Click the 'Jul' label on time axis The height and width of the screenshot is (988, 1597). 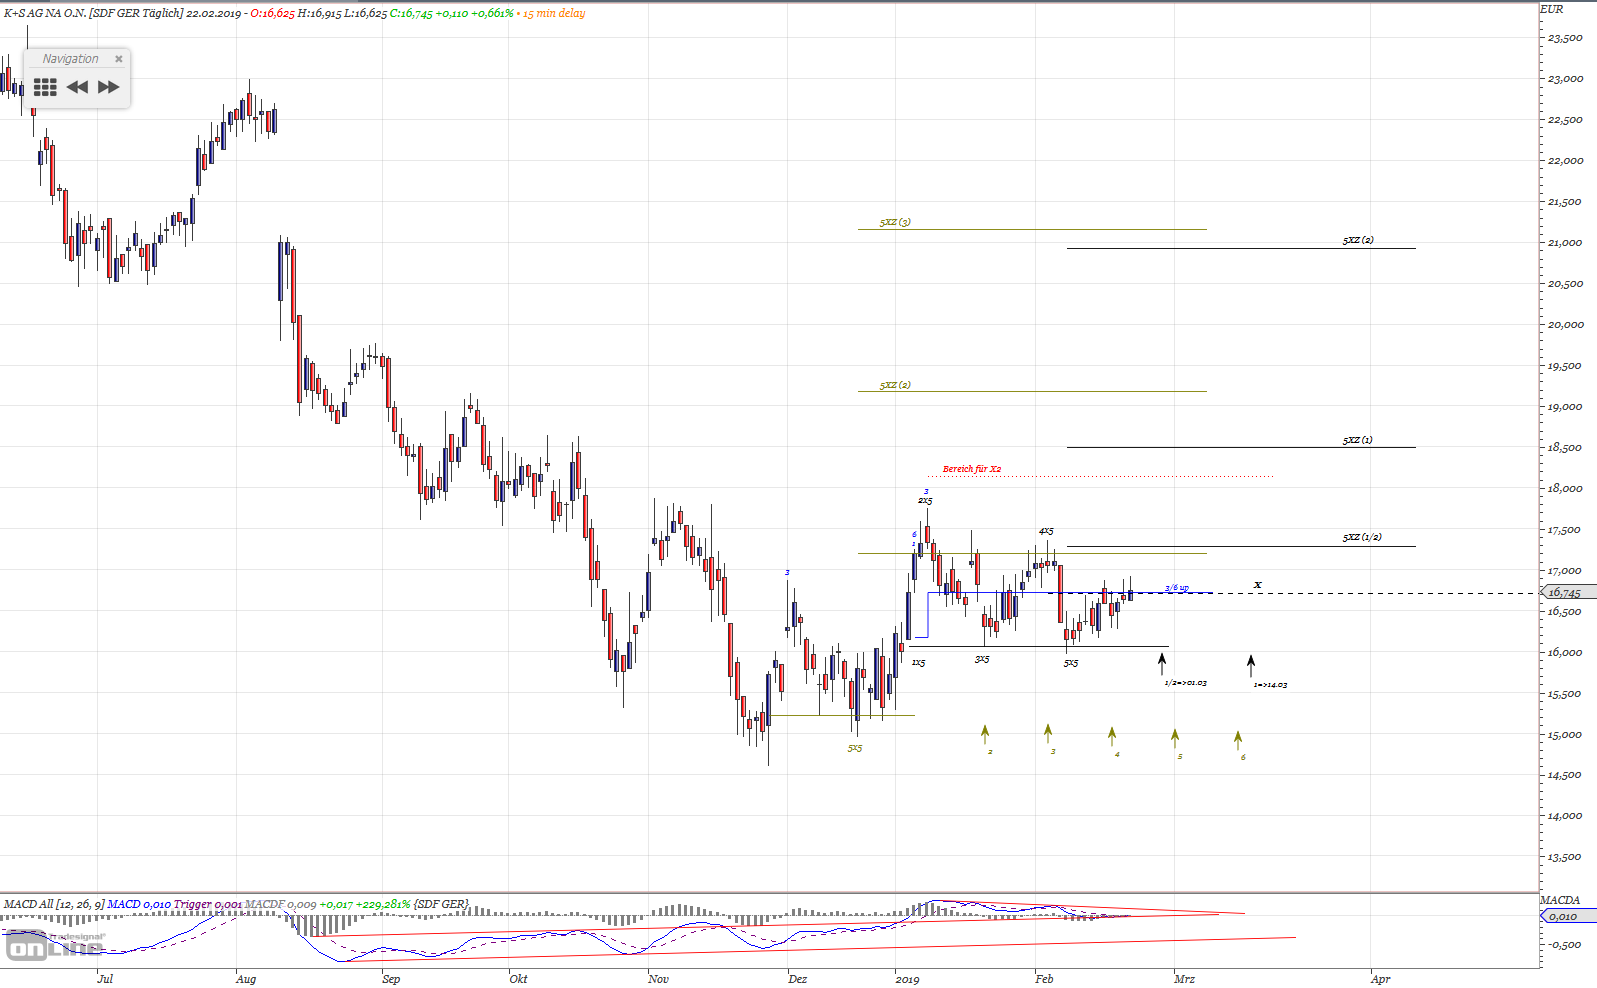pyautogui.click(x=105, y=979)
